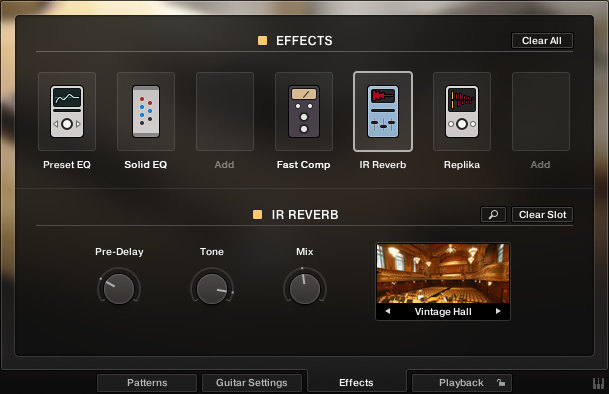Switch to the Patterns tab

147,383
